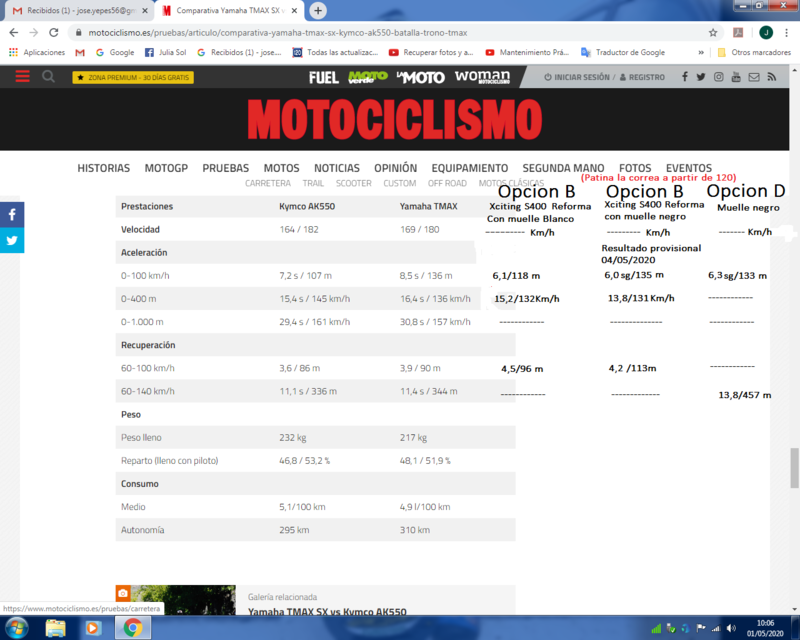The image size is (800, 640).
Task: Open Chrome from the Windows taskbar
Action: click(133, 628)
